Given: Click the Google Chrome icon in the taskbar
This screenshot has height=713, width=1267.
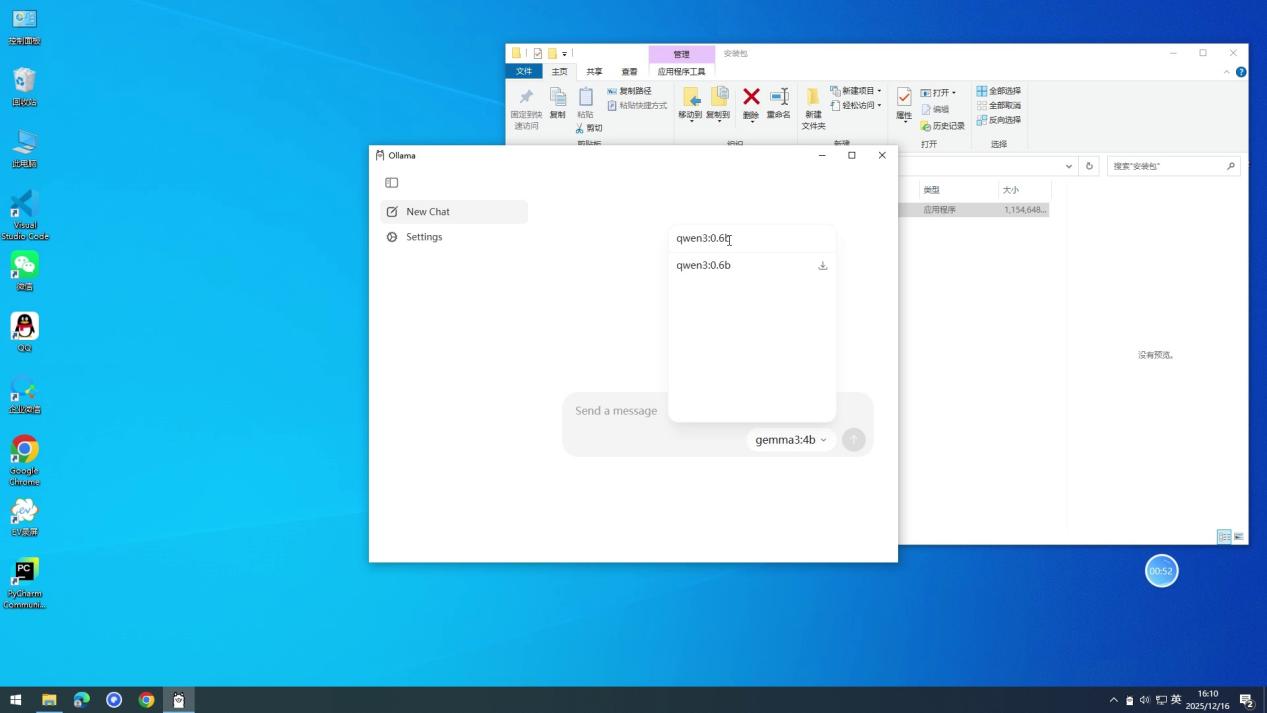Looking at the screenshot, I should point(146,700).
